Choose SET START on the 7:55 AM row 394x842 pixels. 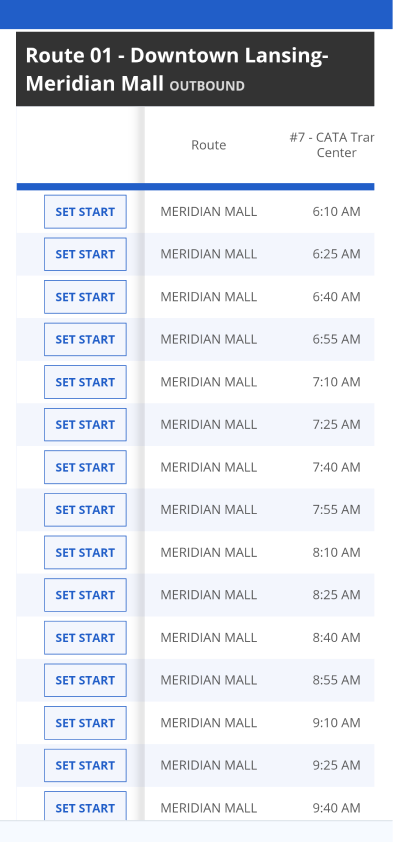(x=85, y=510)
